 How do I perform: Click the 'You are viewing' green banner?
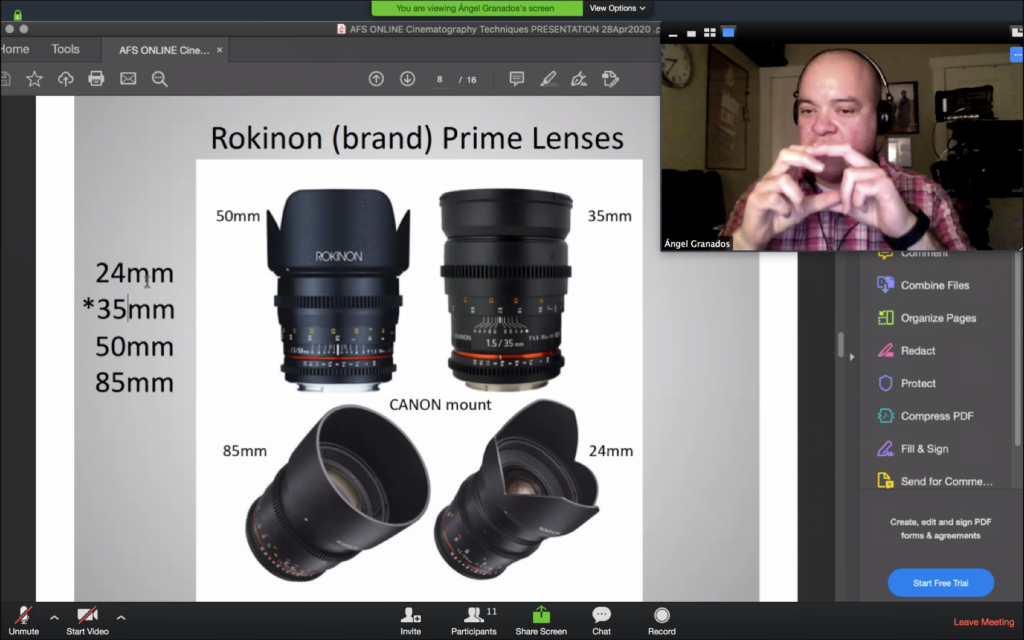475,8
